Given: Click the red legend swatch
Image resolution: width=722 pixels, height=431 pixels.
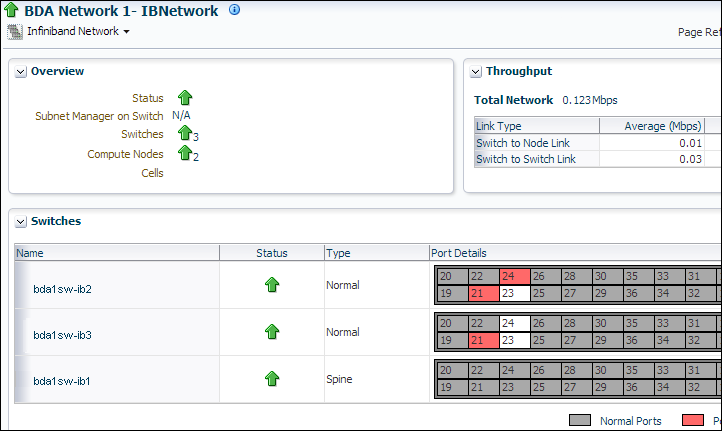Looking at the screenshot, I should tap(693, 420).
